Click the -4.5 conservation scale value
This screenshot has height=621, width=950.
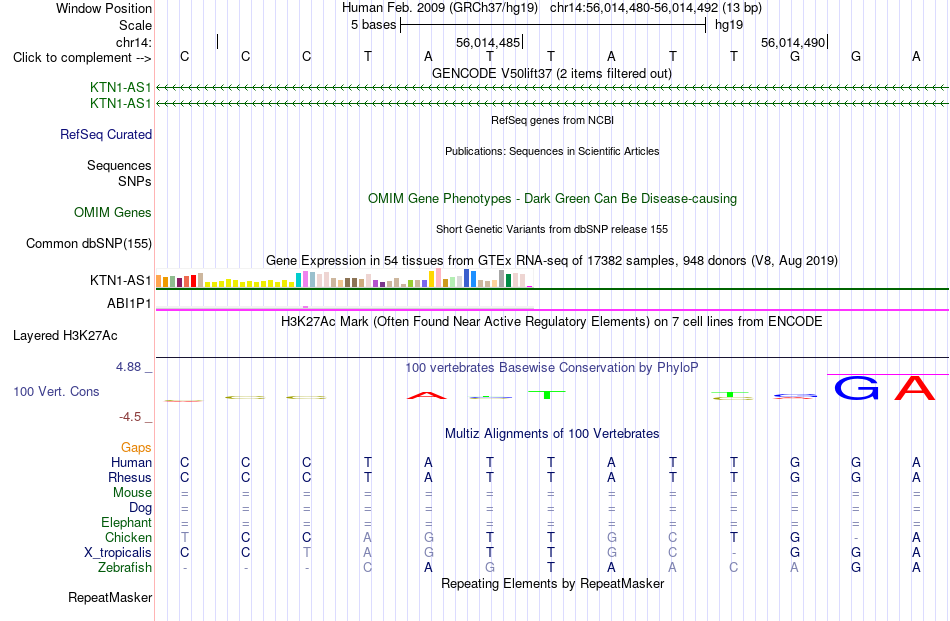(x=130, y=417)
